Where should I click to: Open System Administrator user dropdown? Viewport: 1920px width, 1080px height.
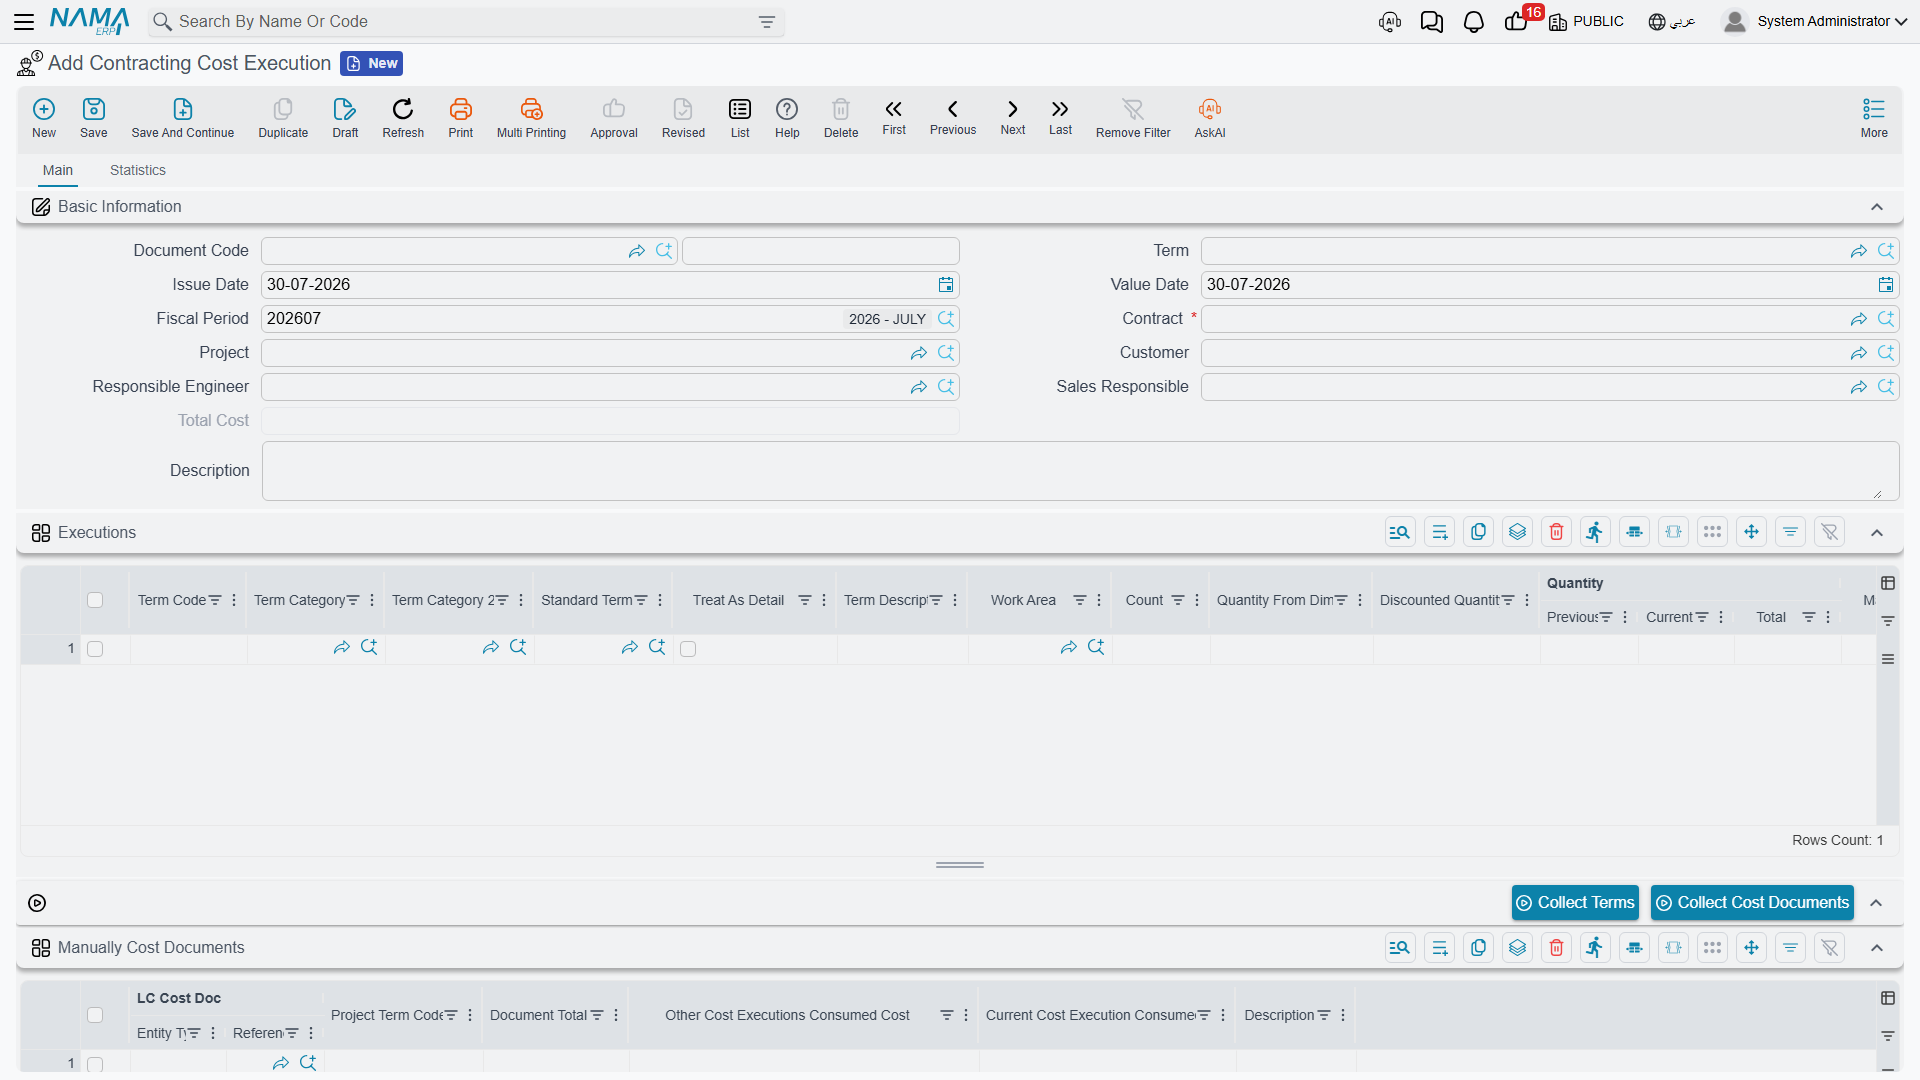[x=1815, y=22]
